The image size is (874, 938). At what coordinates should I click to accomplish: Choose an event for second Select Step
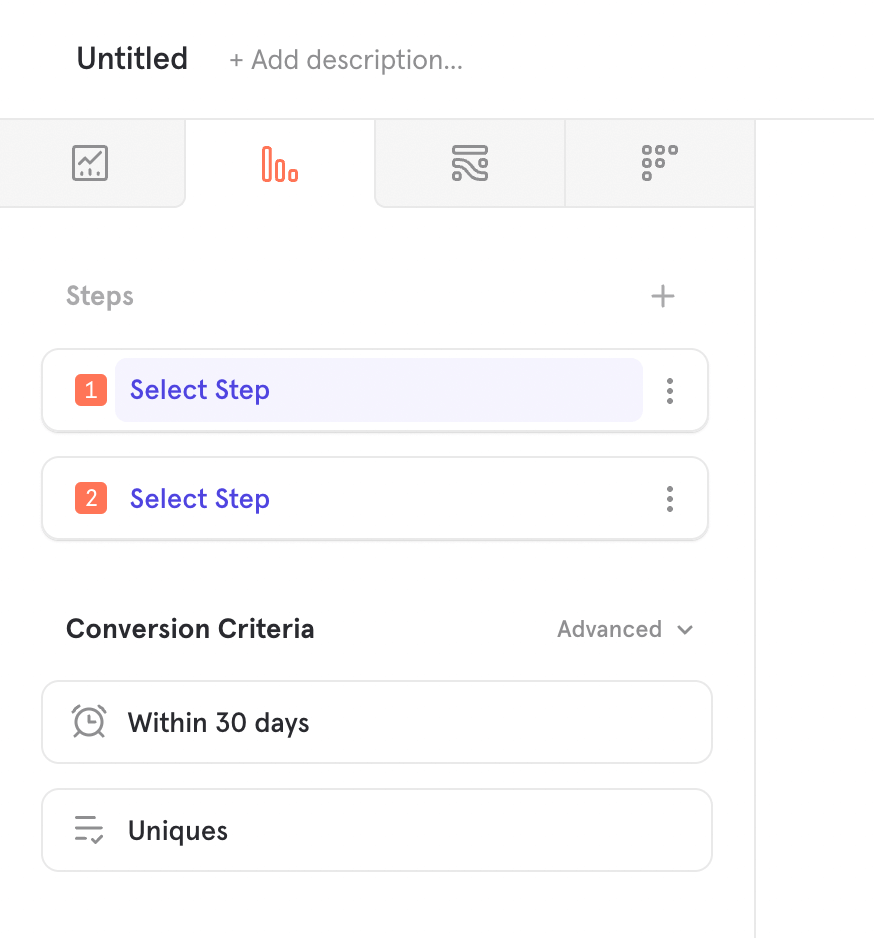click(200, 499)
